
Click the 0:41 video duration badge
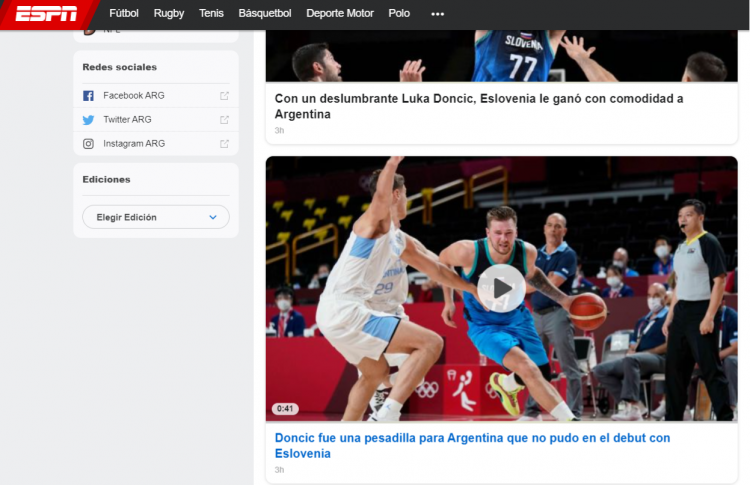click(285, 408)
